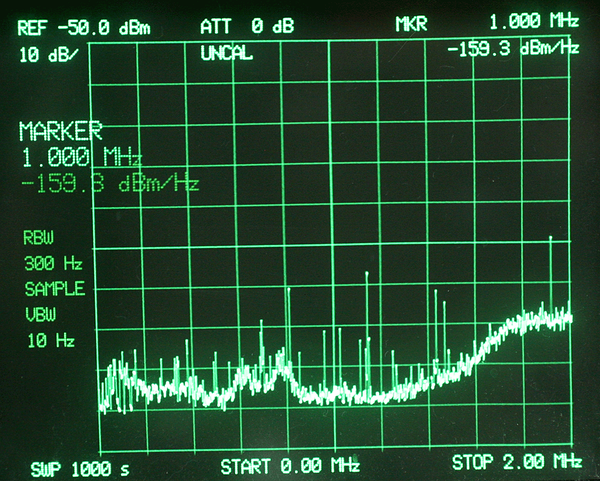The width and height of the screenshot is (600, 481).
Task: Select the REF -50.0 dBm reference level readout
Action: pos(84,28)
